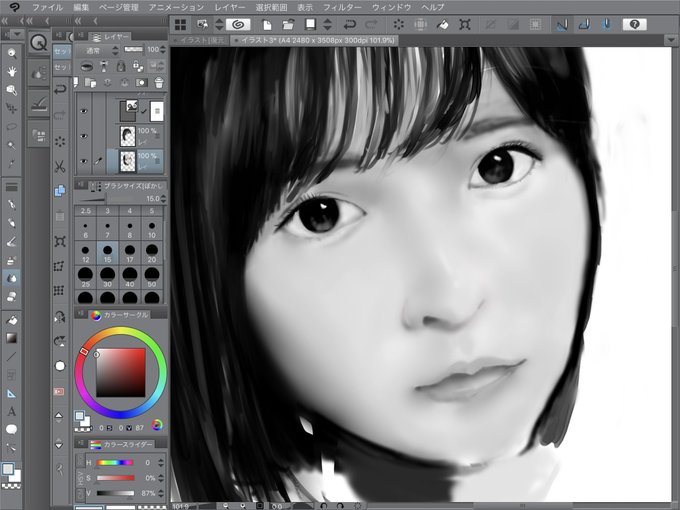Image resolution: width=680 pixels, height=510 pixels.
Task: Select the Balloon tool
Action: point(12,429)
